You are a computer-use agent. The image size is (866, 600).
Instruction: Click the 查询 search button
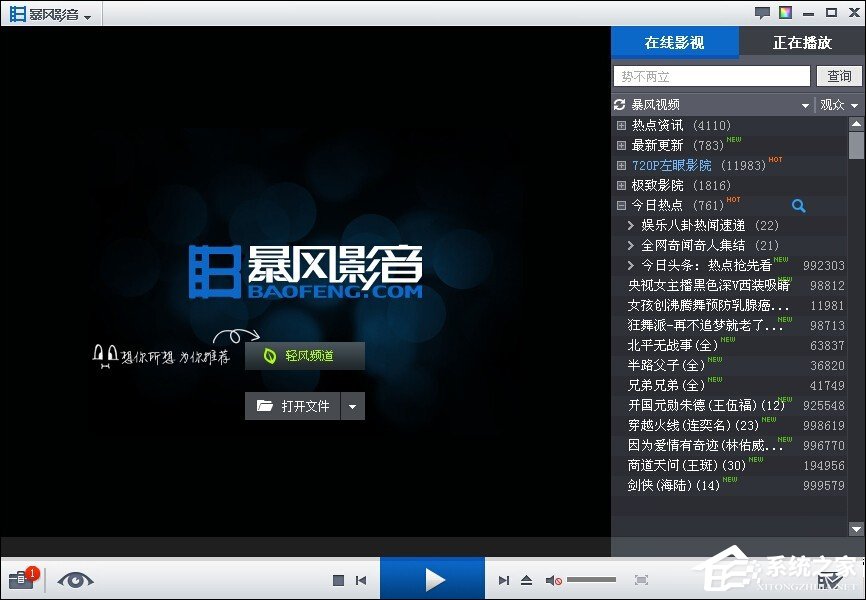tap(838, 76)
